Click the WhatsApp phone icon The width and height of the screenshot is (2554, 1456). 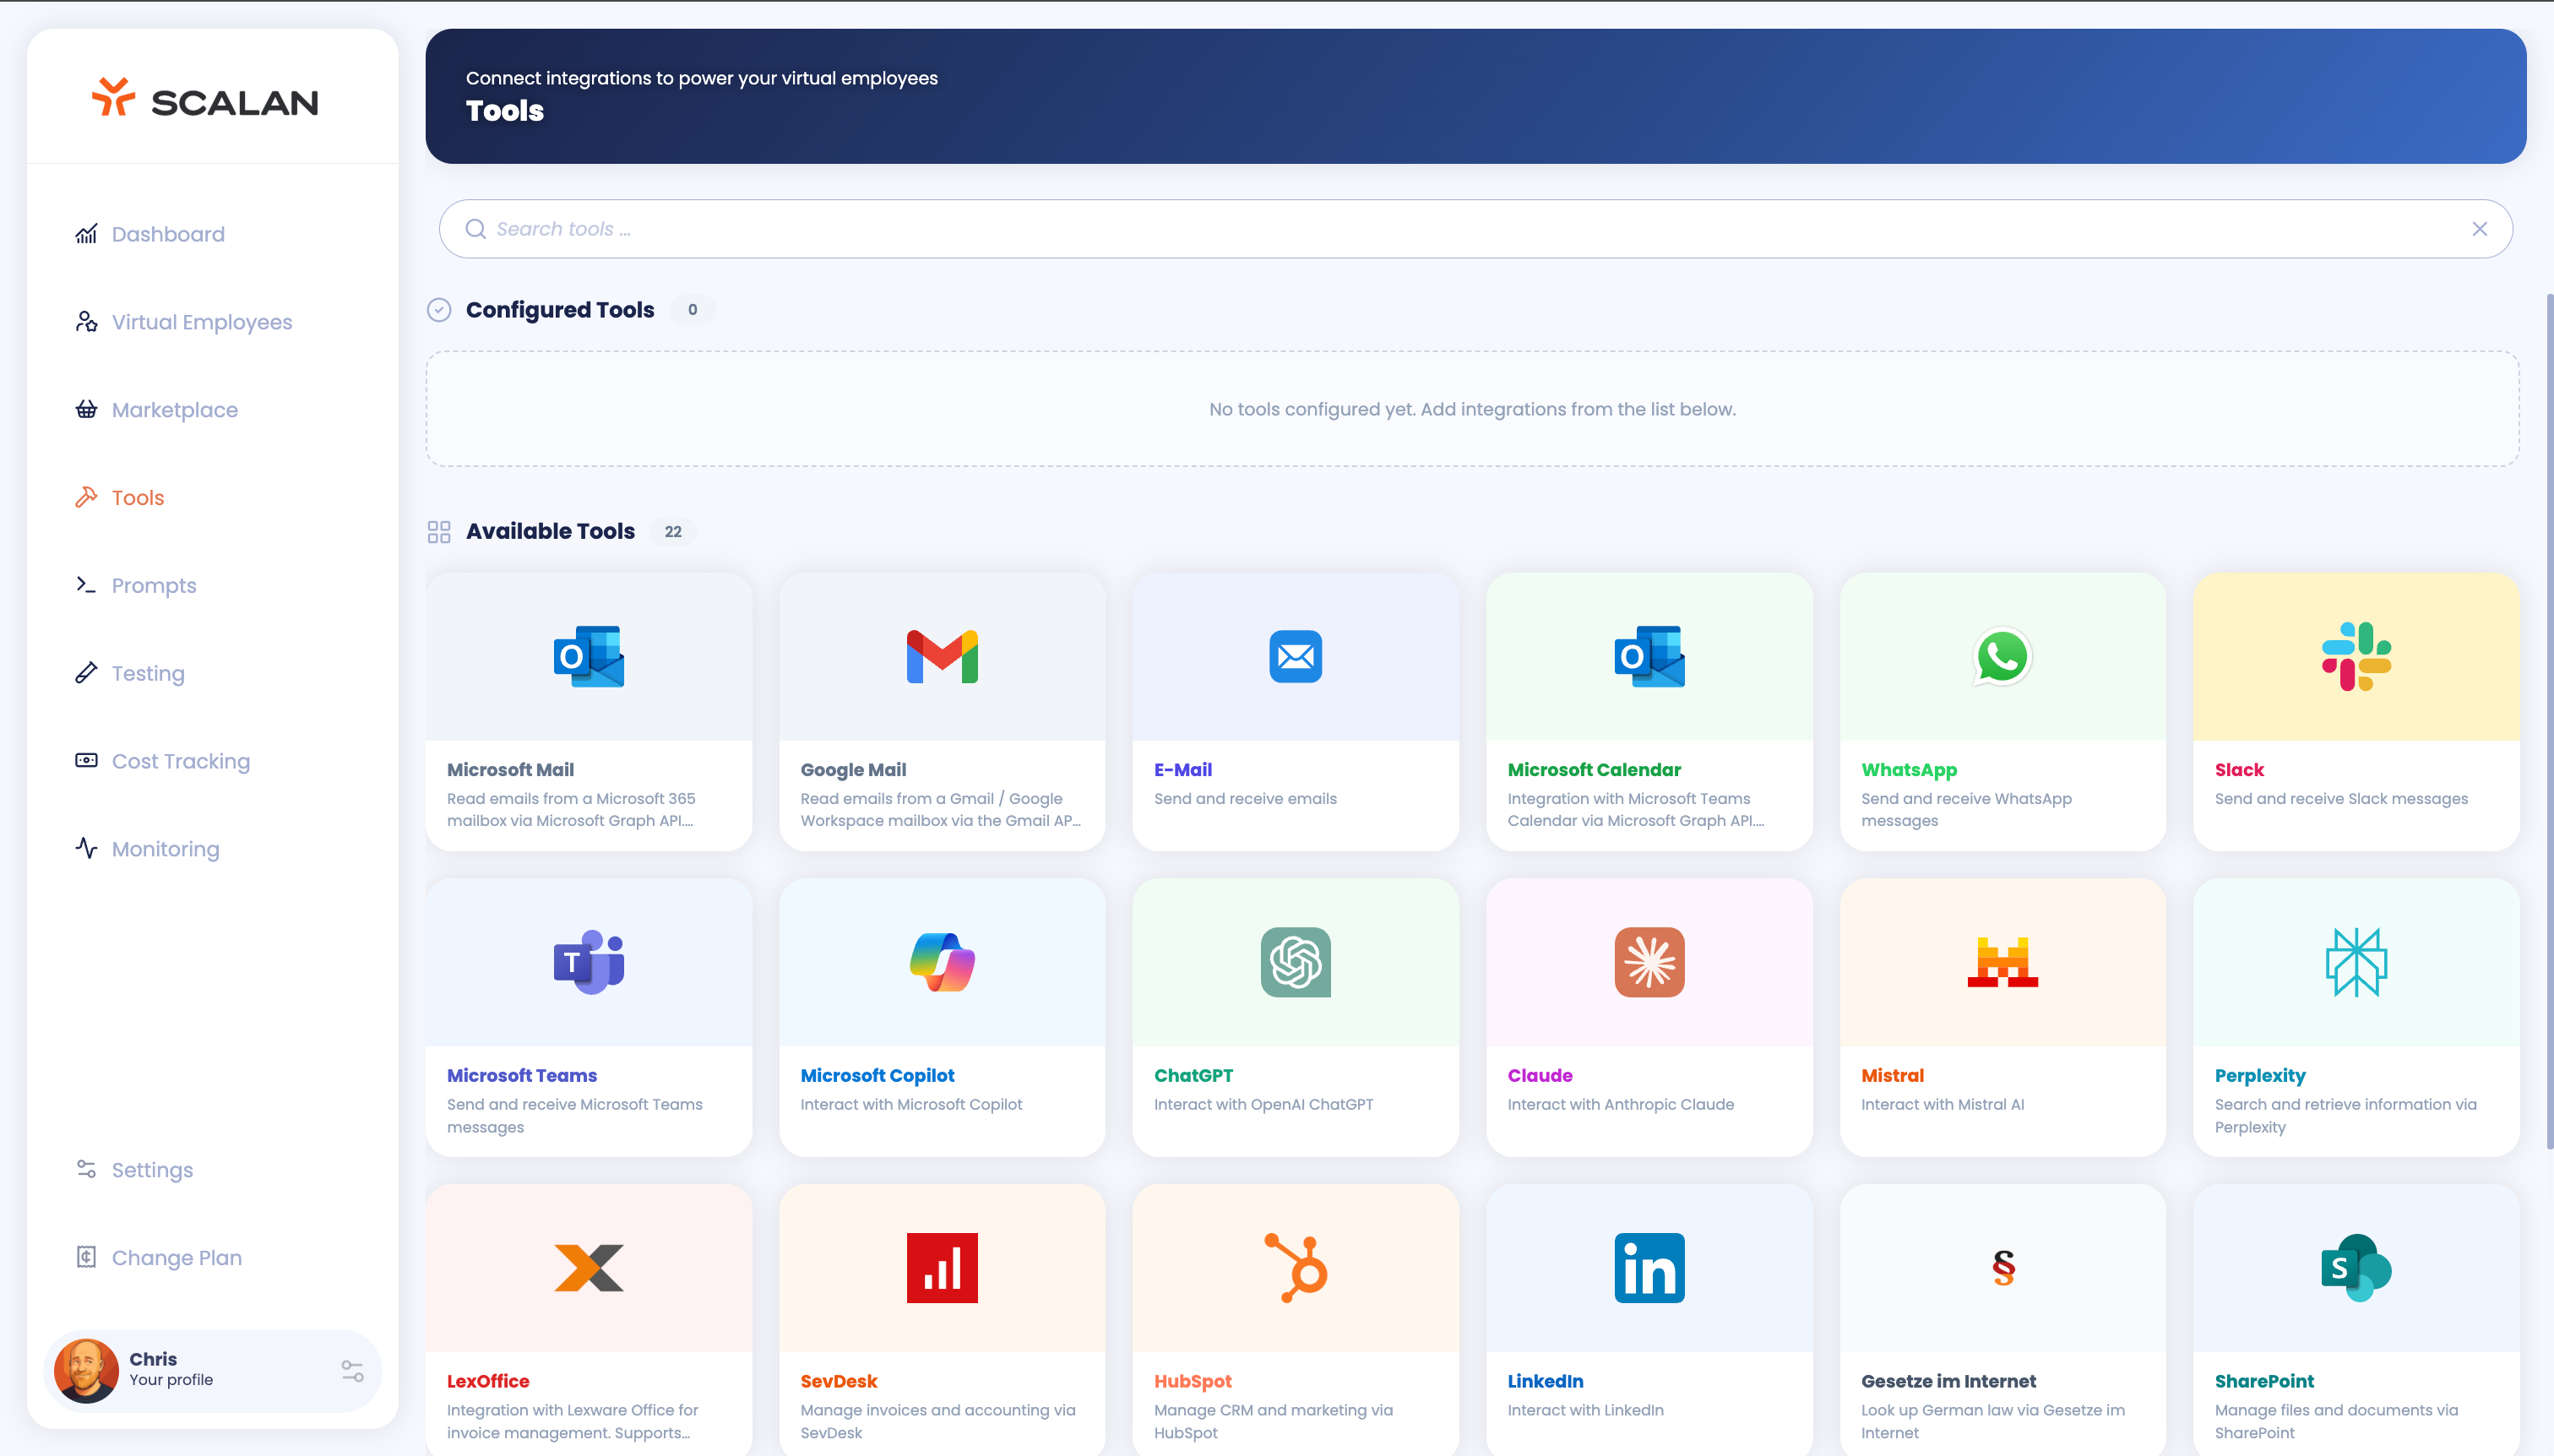[x=2002, y=656]
